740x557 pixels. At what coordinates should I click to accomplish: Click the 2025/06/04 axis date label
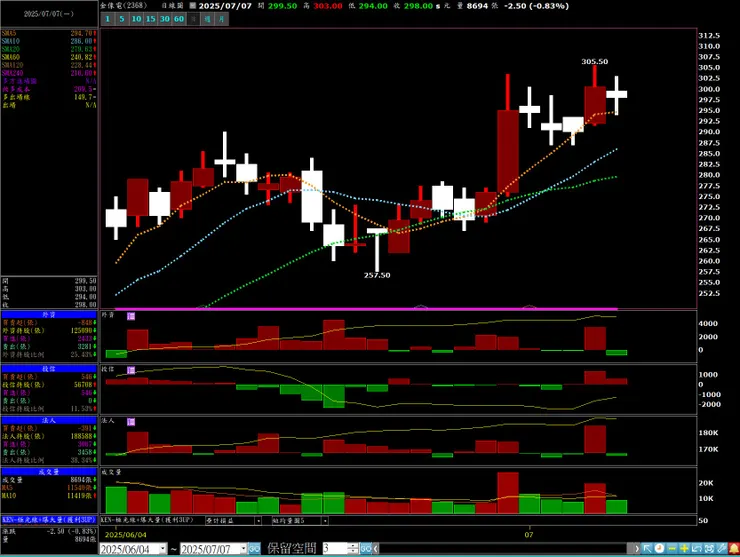[x=126, y=535]
